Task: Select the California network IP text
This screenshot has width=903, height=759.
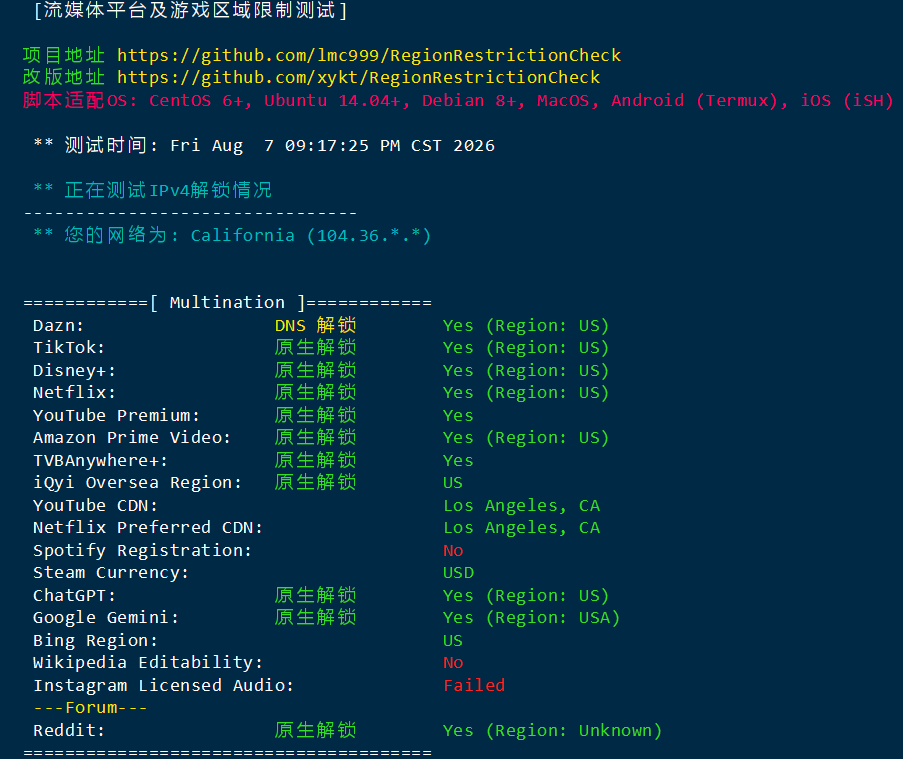Action: 310,236
